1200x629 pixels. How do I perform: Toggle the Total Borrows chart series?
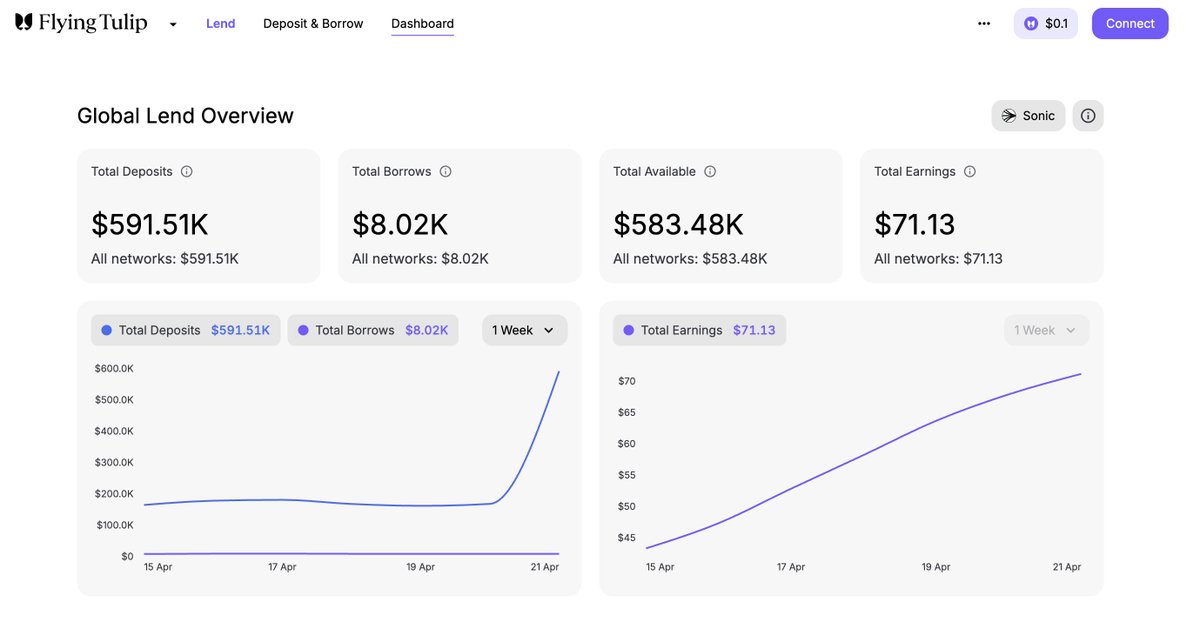point(373,330)
